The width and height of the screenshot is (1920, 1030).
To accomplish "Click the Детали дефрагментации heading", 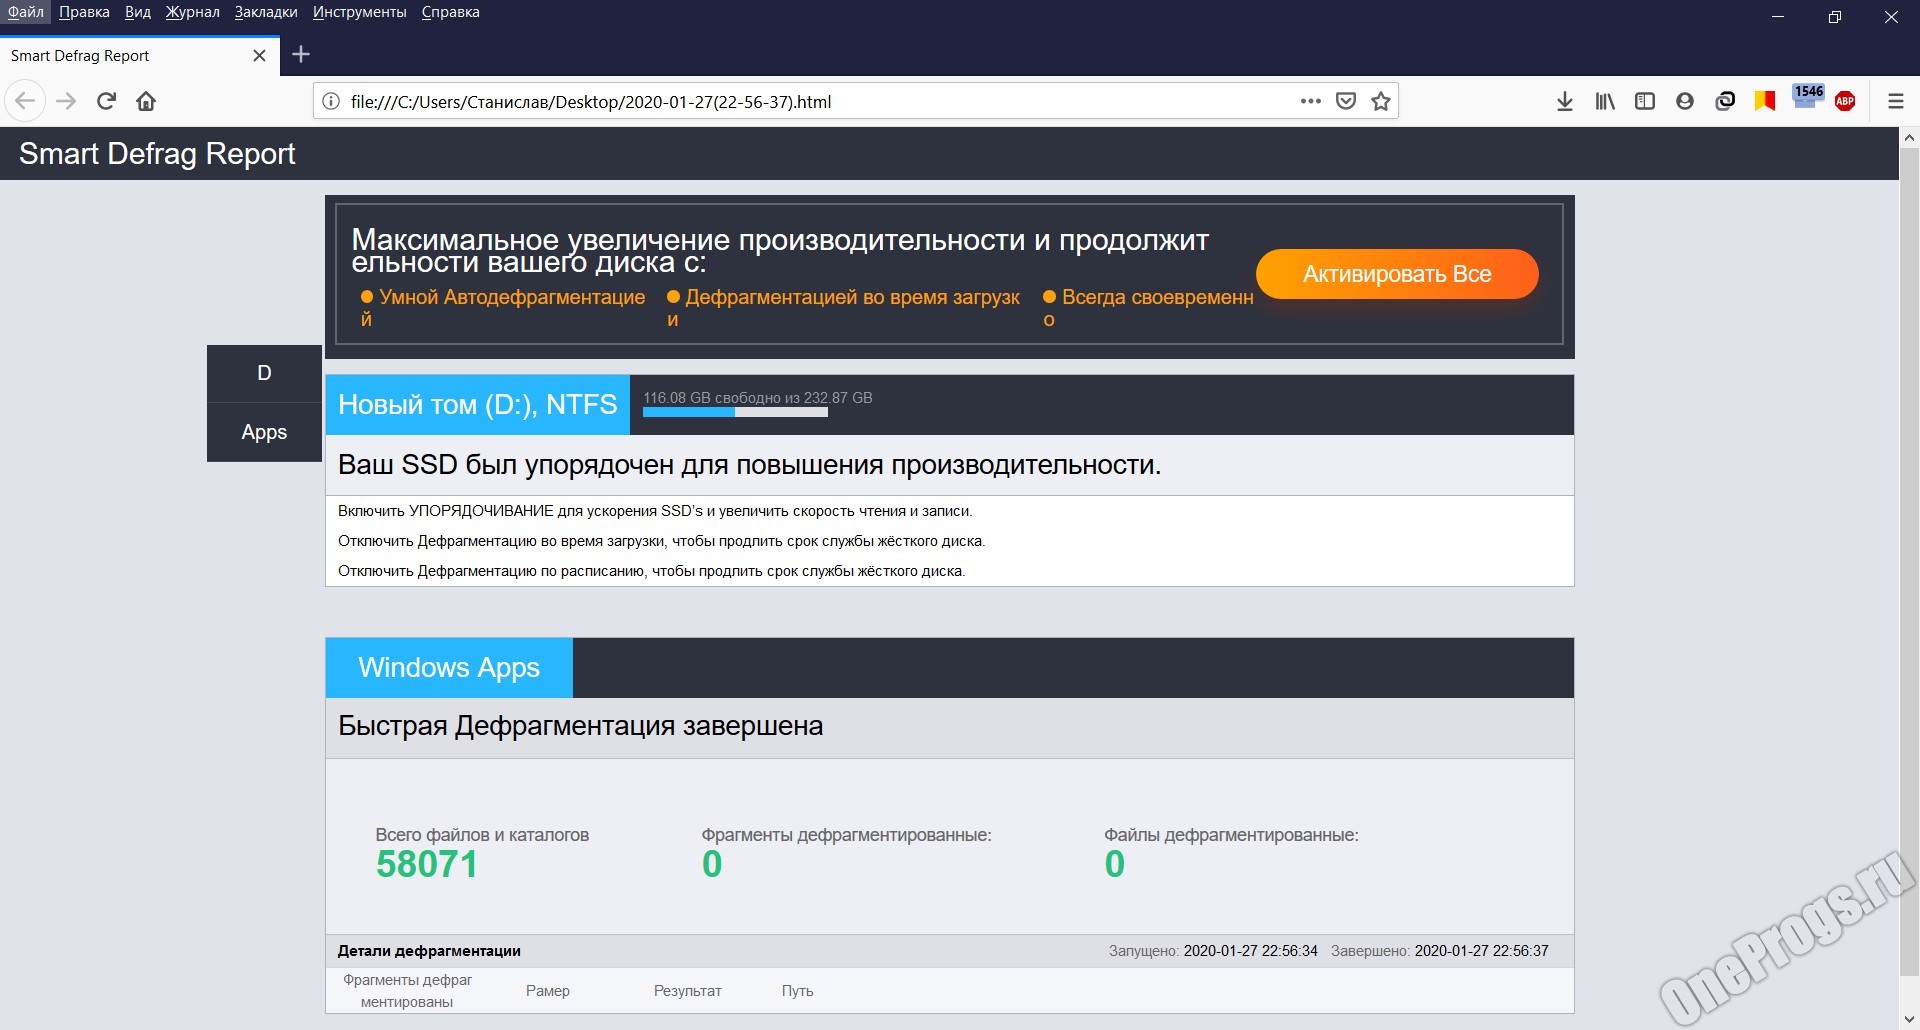I will 429,951.
